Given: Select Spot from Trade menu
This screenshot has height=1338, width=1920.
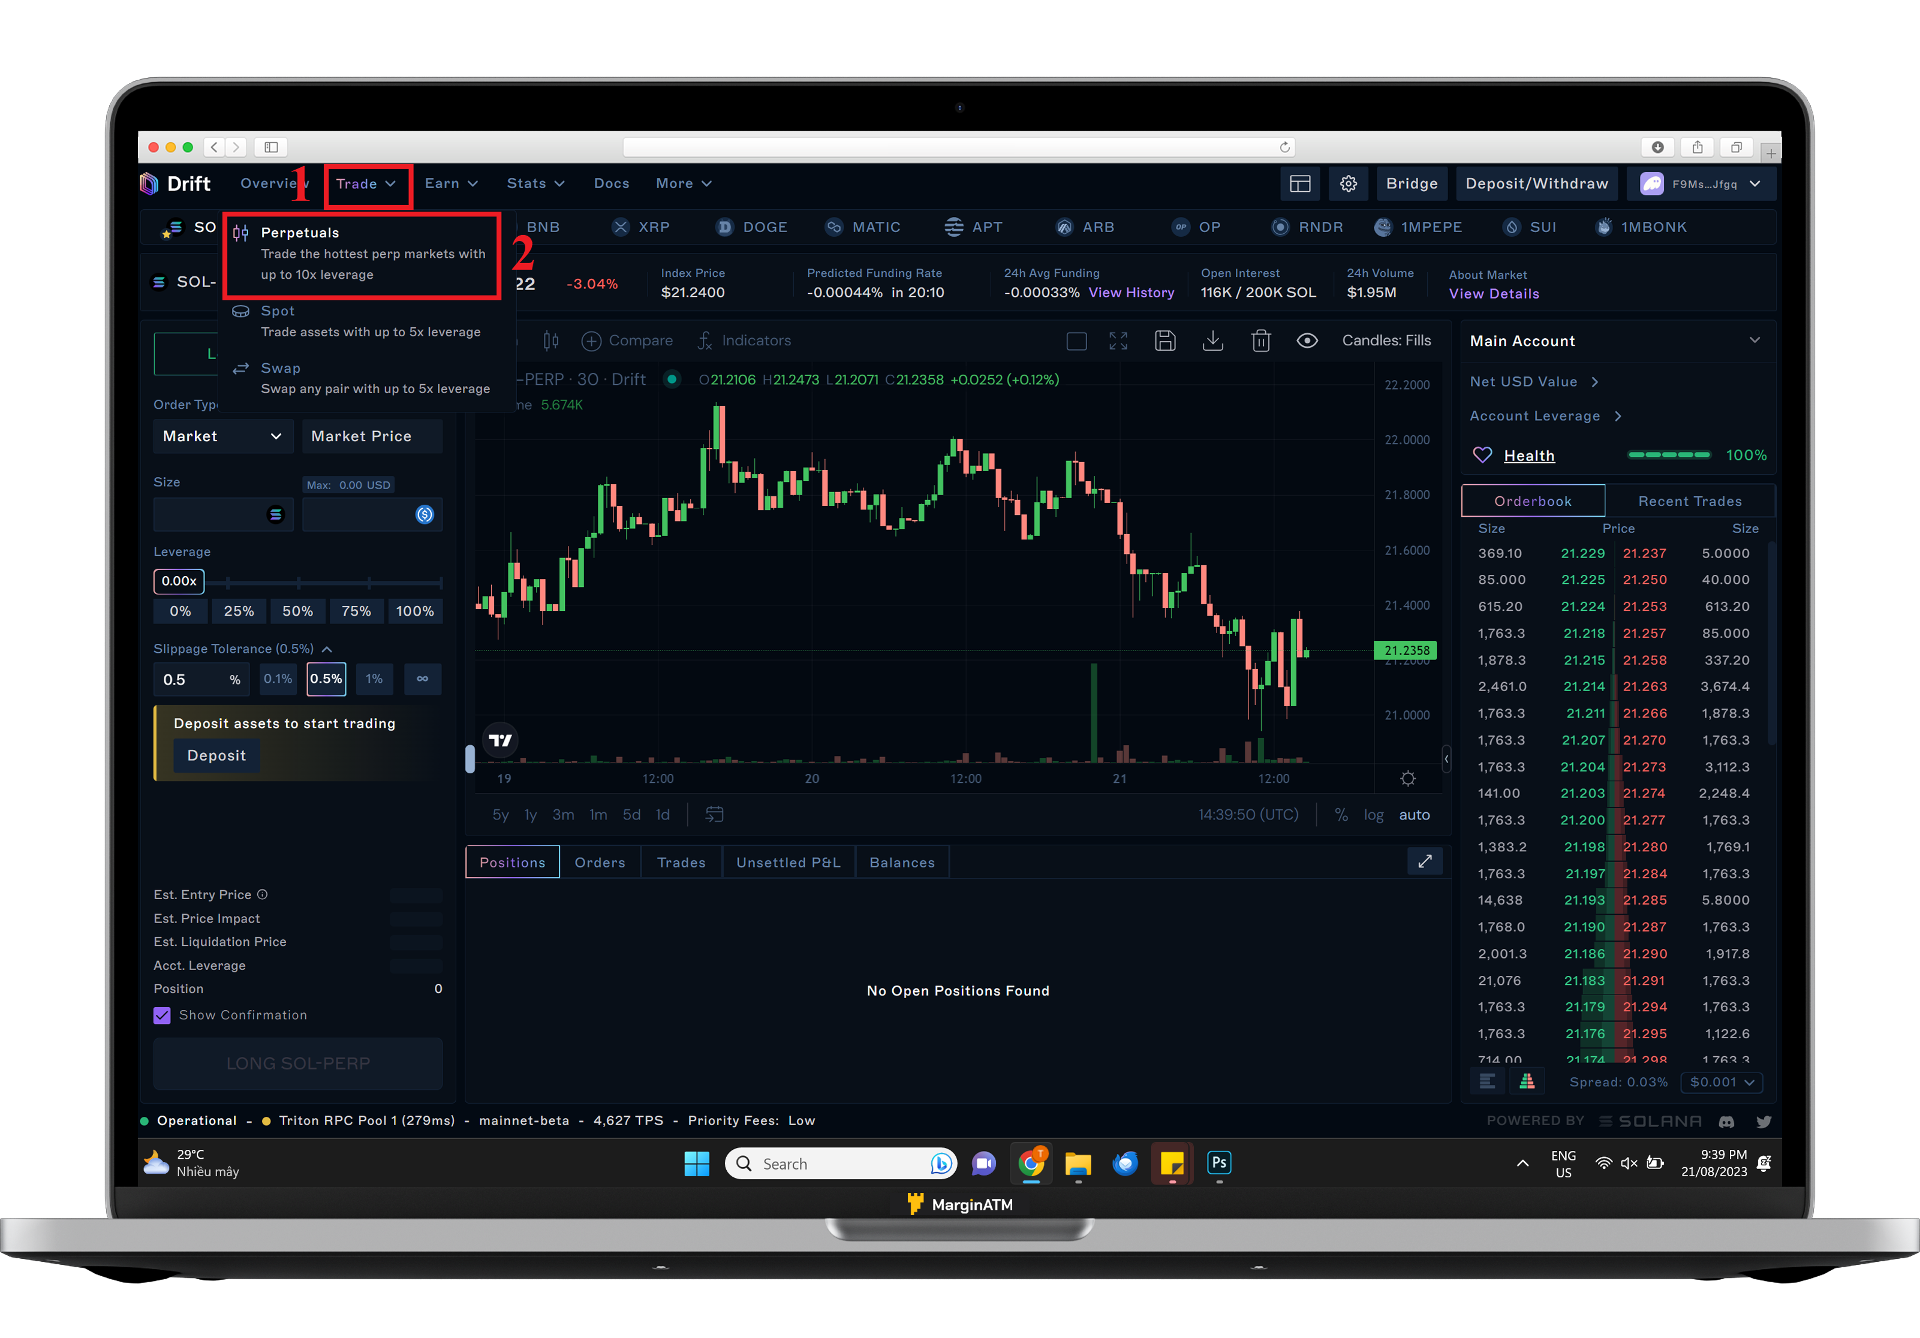Looking at the screenshot, I should [362, 321].
